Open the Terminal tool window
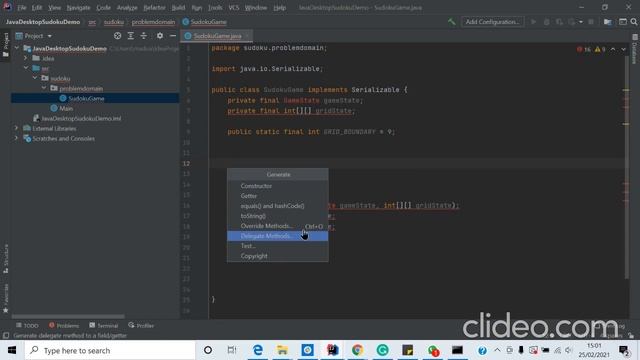The height and width of the screenshot is (360, 640). 104,325
